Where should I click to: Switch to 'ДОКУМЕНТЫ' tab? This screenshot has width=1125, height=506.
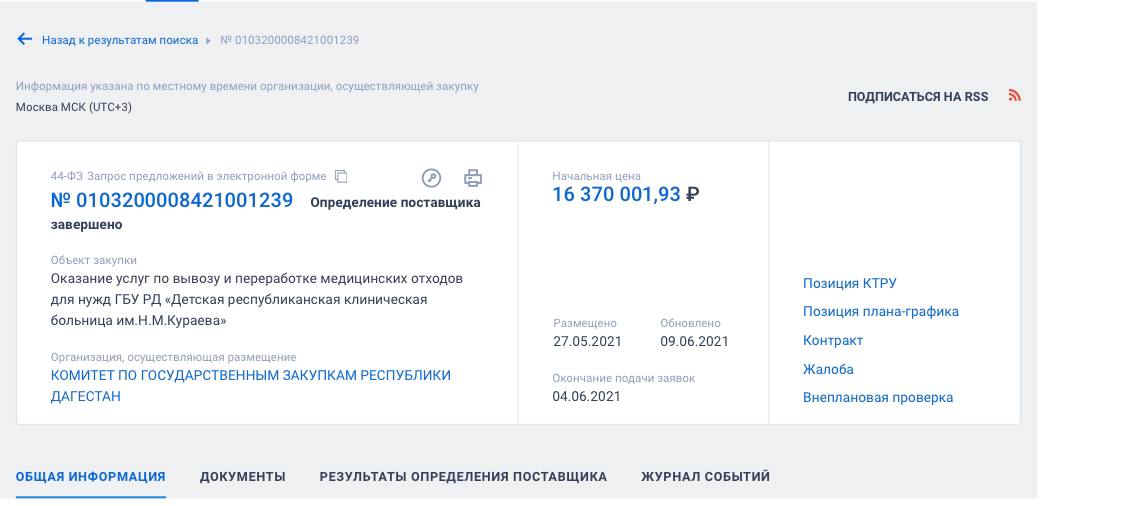(243, 477)
